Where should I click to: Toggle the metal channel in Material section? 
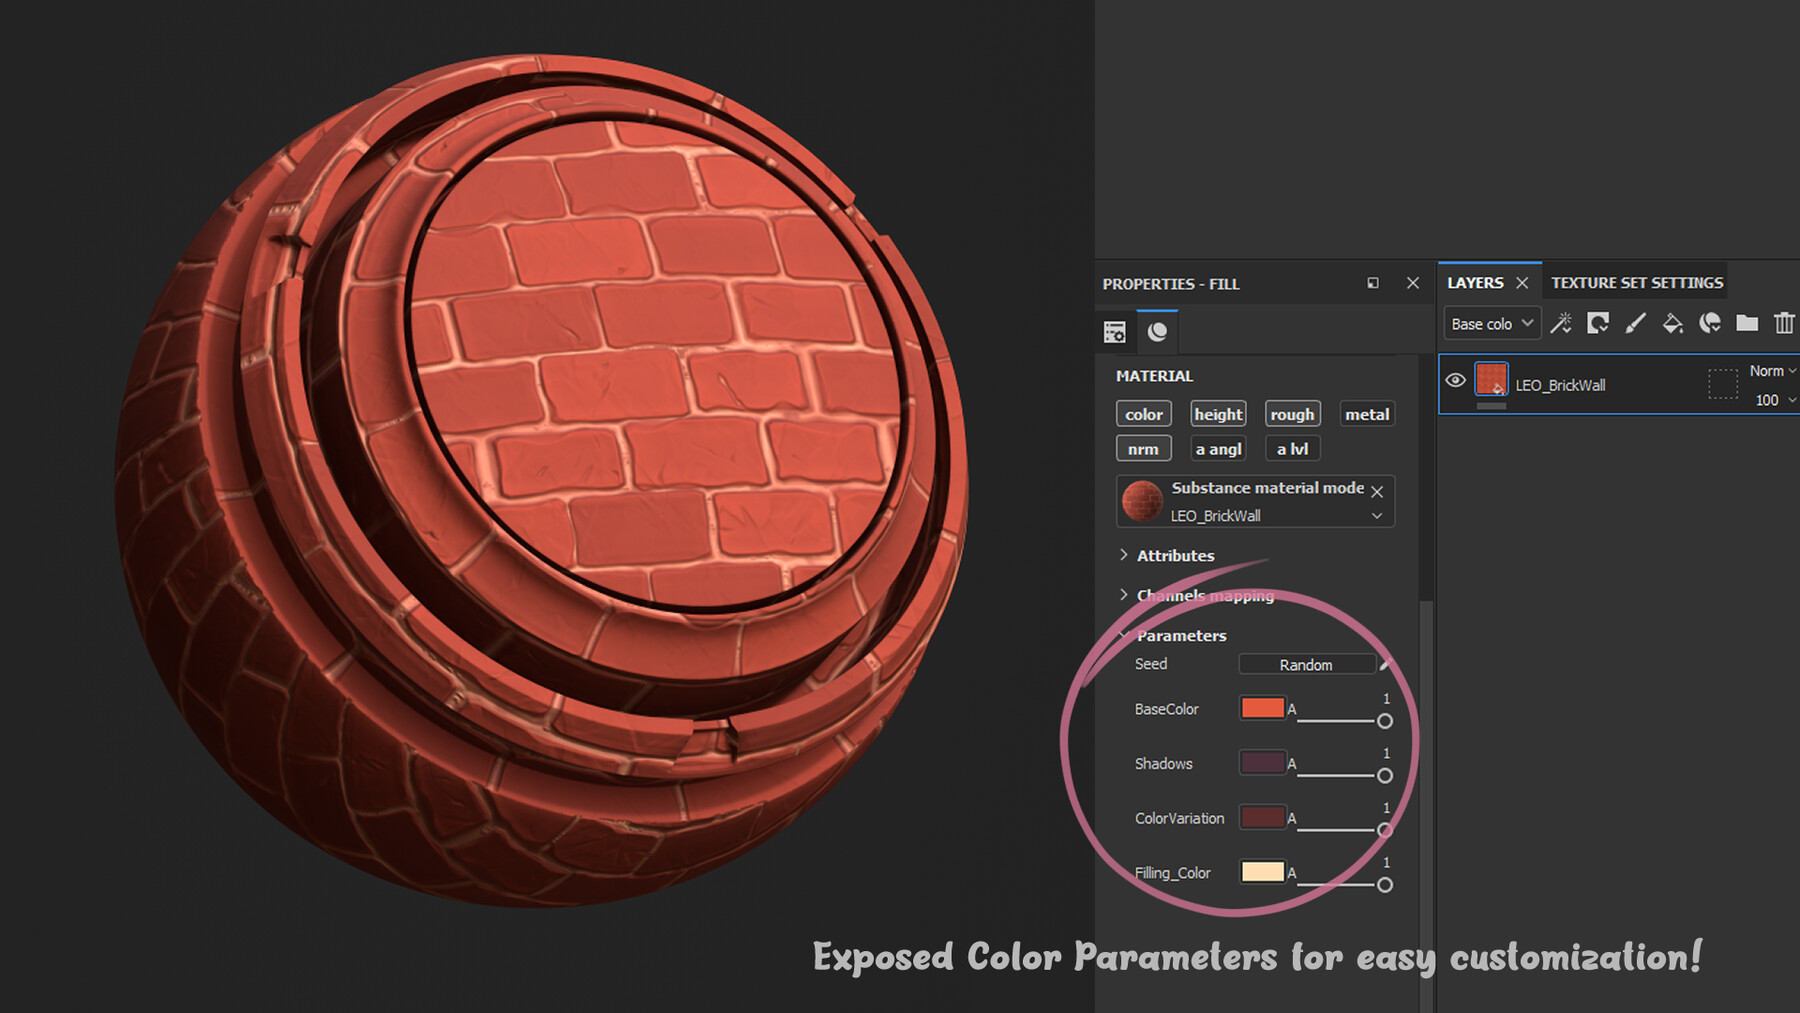click(1367, 413)
